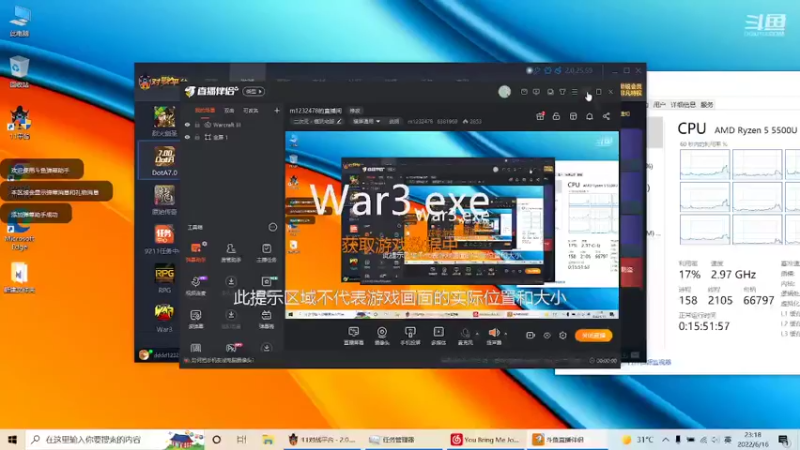
Task: Click the button right of the mode dropdown
Action: point(394,121)
